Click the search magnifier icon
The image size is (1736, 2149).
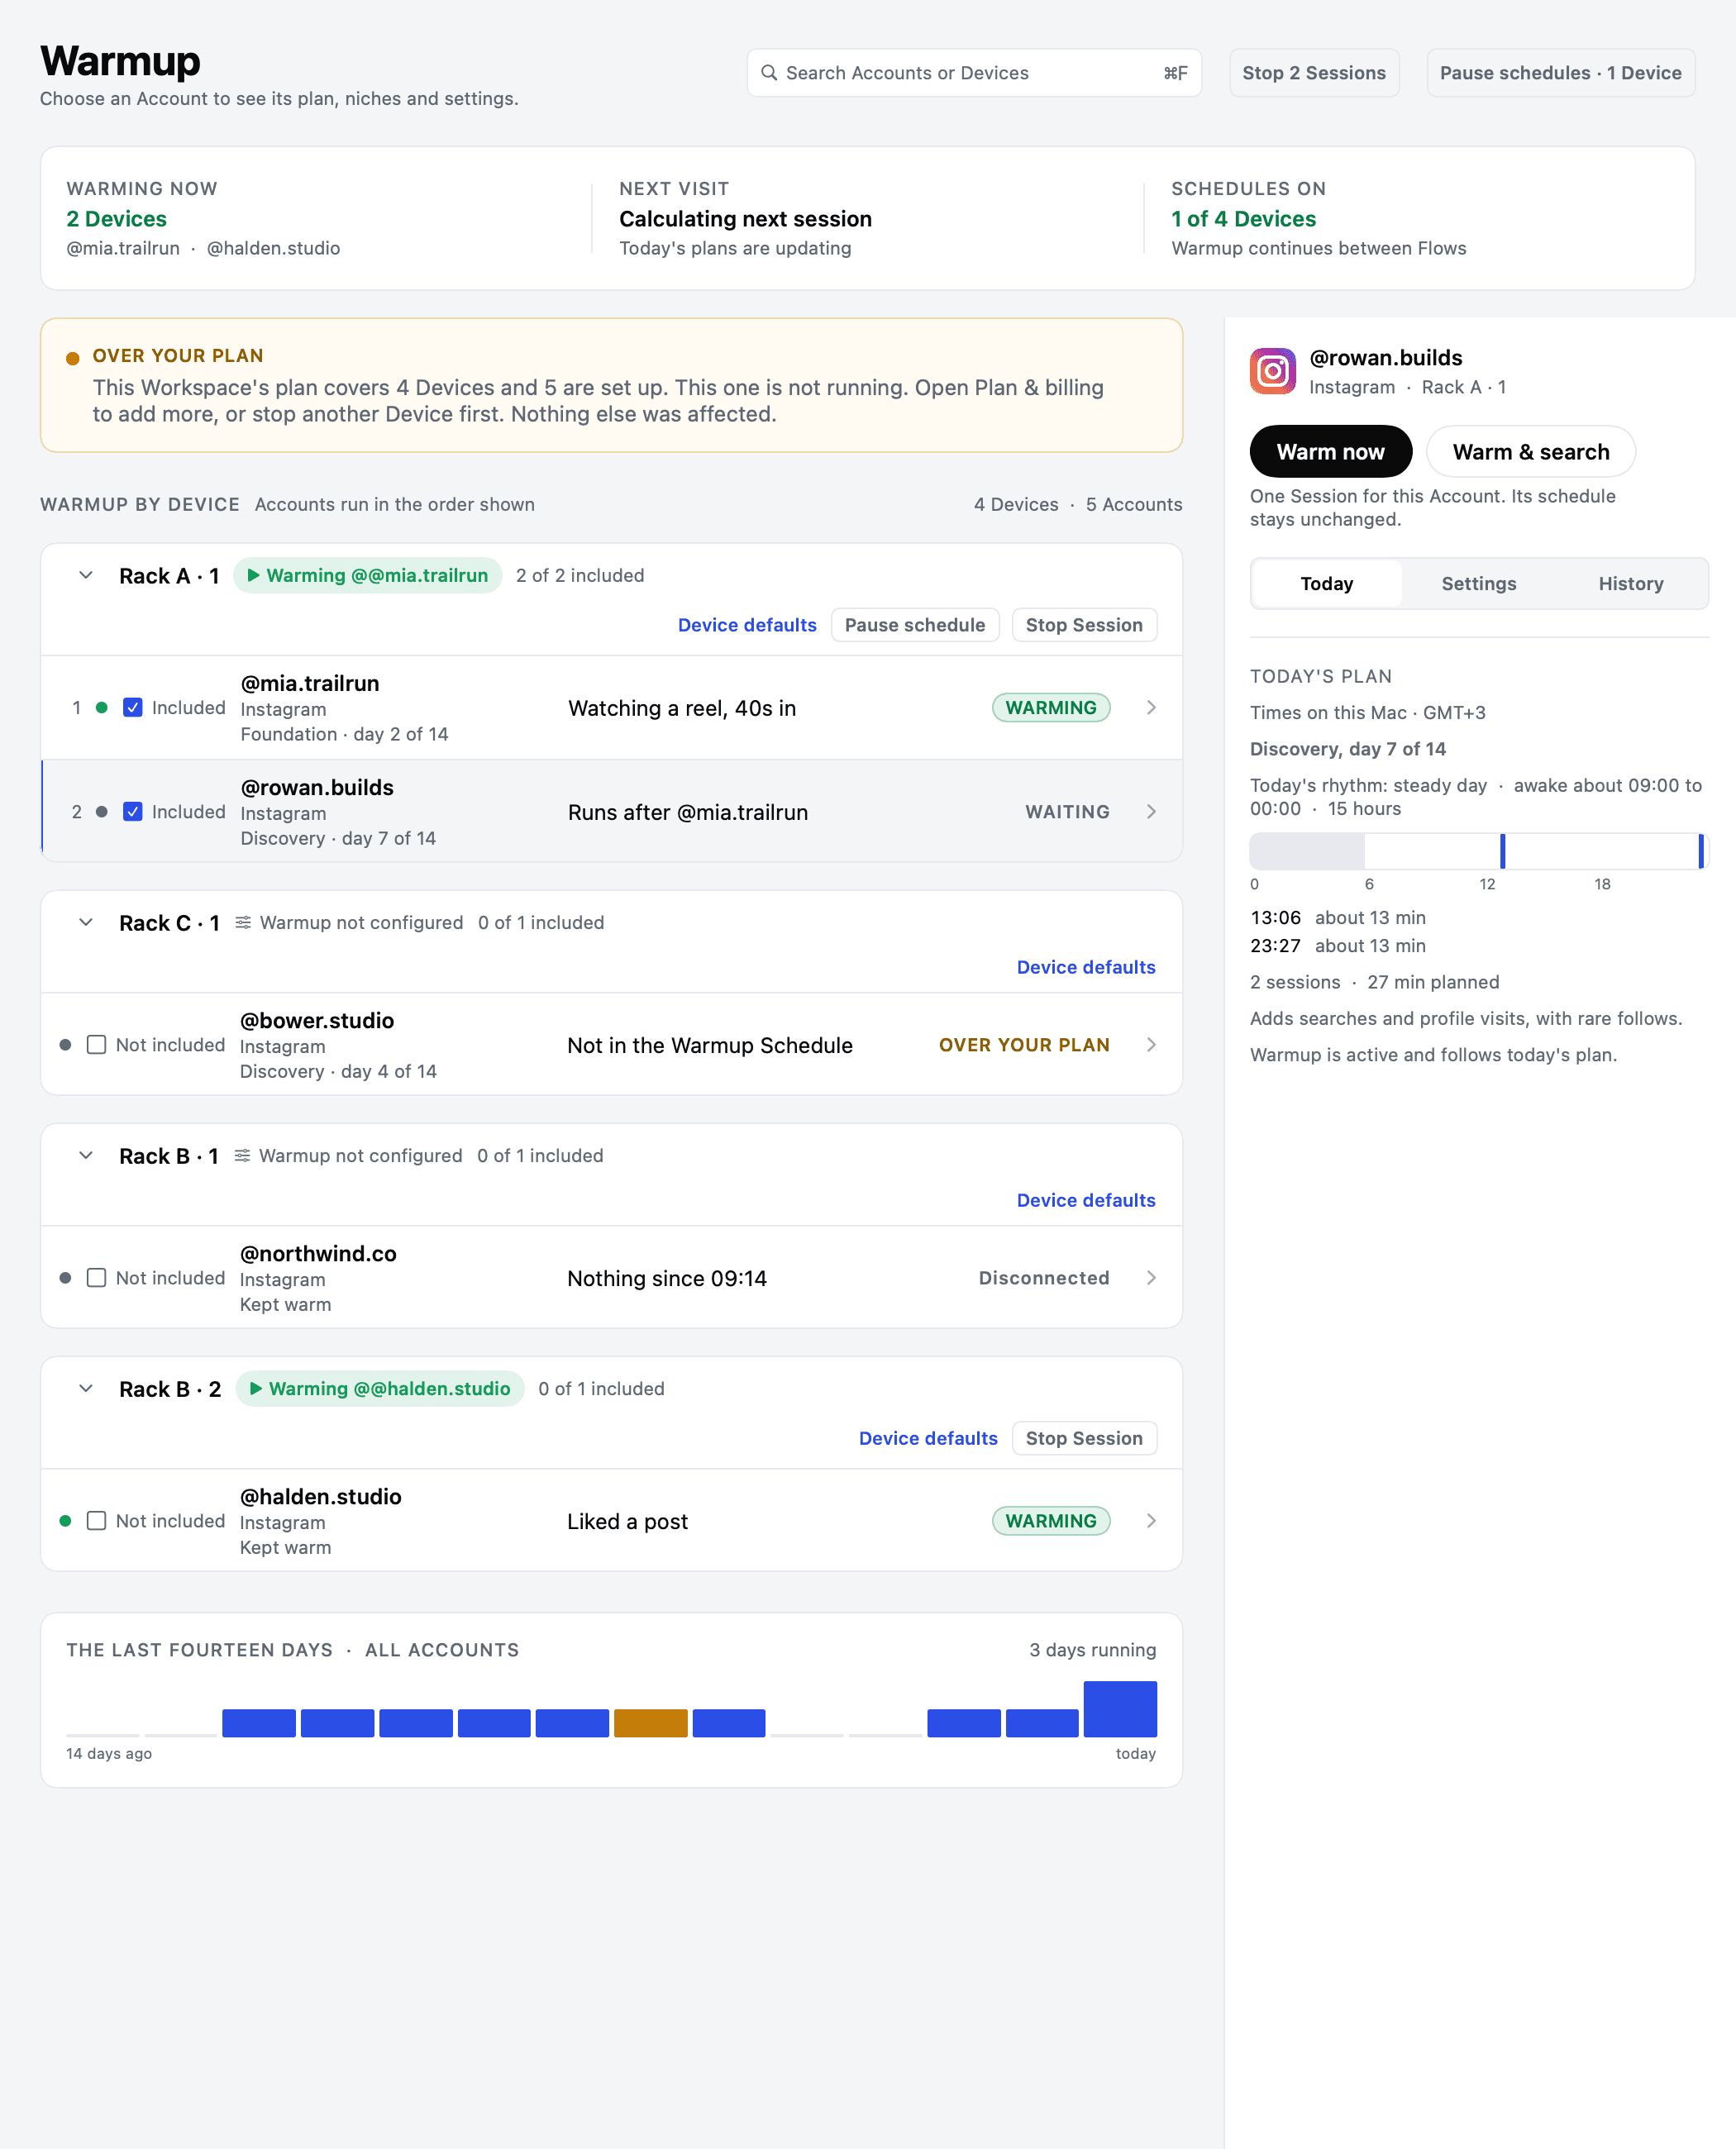(769, 73)
